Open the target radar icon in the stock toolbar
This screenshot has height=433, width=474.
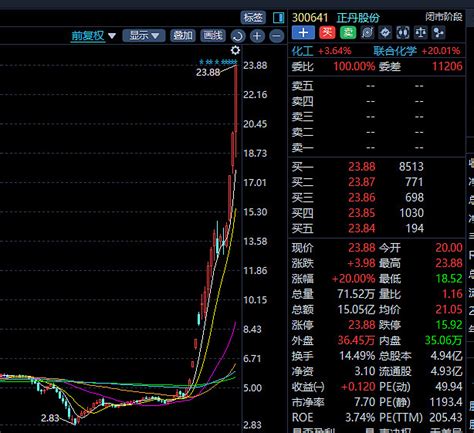click(x=367, y=33)
